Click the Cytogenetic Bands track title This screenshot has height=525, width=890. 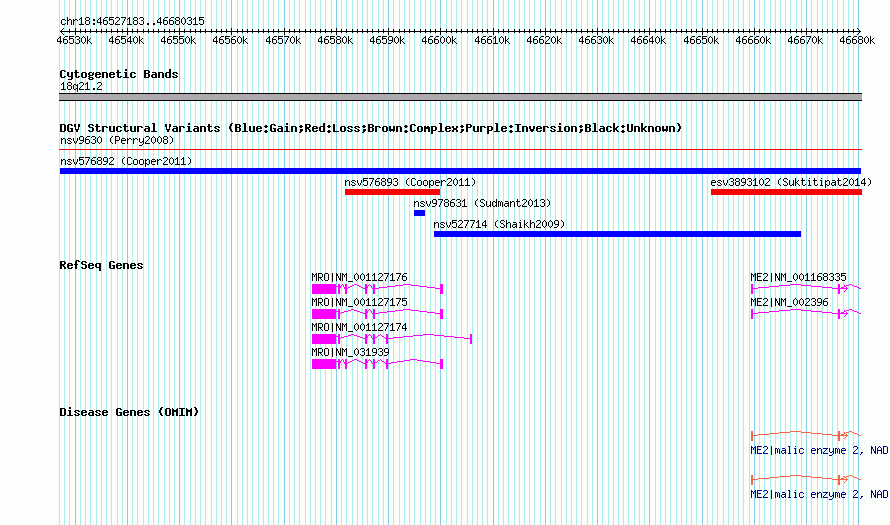(x=119, y=74)
